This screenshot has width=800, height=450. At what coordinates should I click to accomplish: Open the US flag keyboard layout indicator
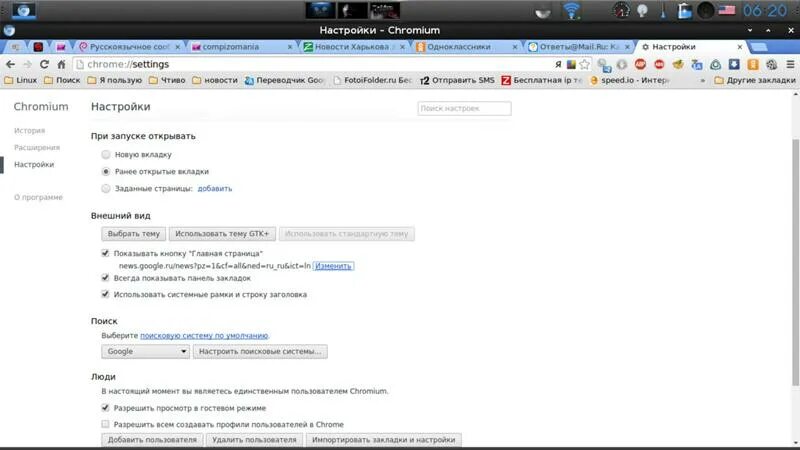[727, 10]
